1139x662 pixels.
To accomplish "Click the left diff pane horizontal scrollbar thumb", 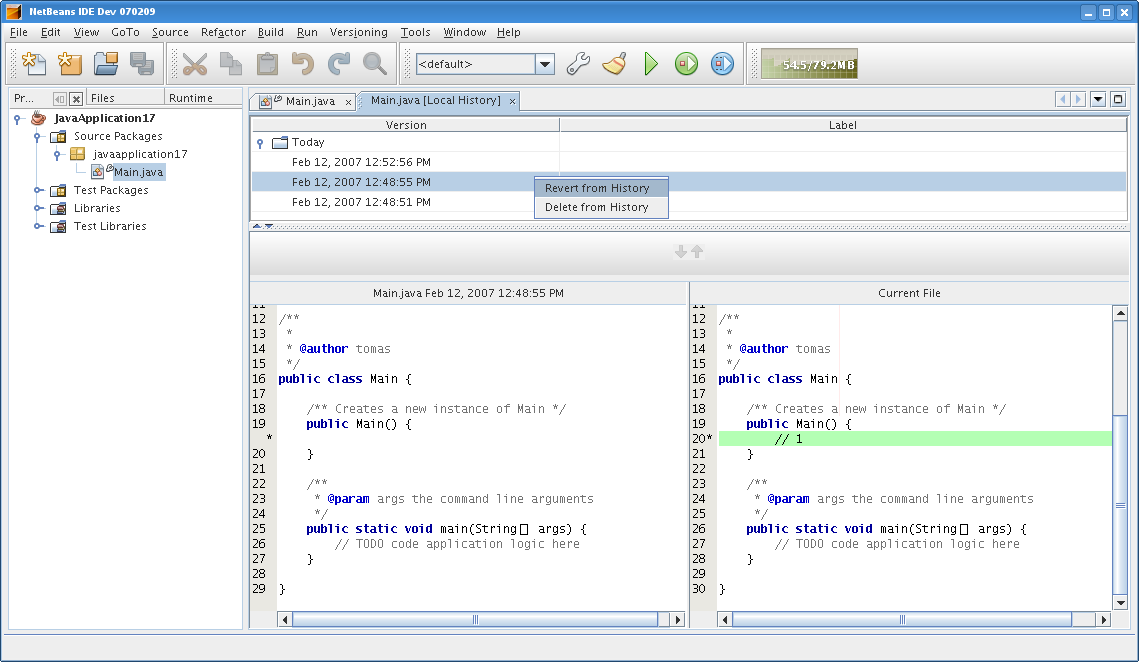I will 475,620.
